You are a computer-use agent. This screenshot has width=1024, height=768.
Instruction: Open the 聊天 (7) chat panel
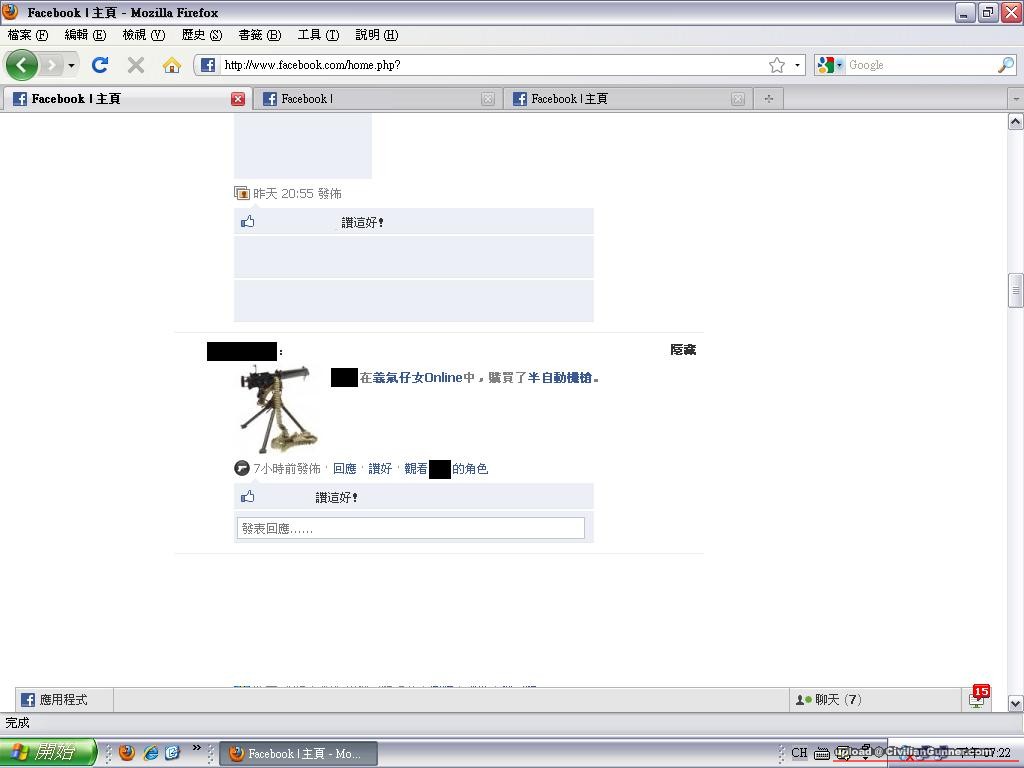[x=830, y=700]
